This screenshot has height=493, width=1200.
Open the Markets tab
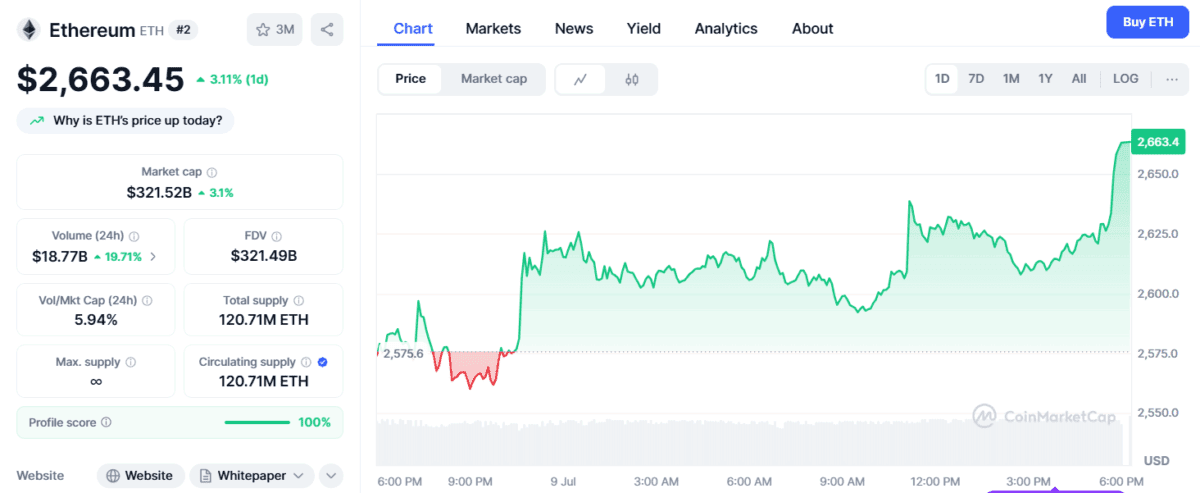coord(493,28)
